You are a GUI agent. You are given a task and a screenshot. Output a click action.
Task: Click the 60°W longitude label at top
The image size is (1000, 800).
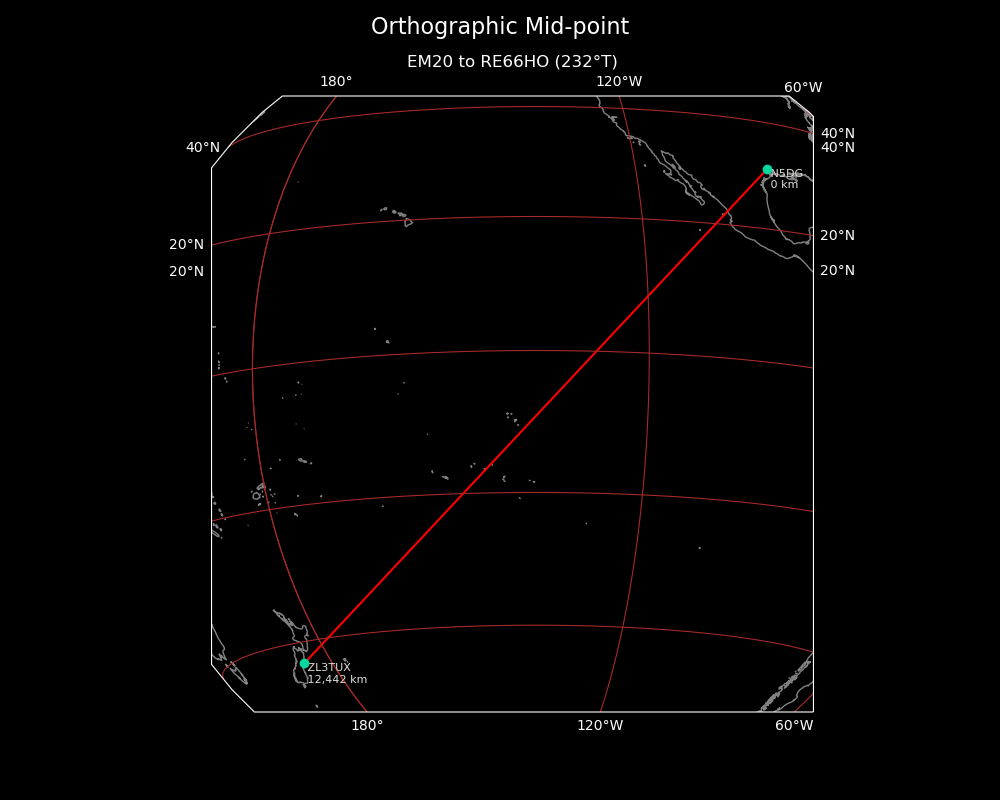[x=803, y=88]
